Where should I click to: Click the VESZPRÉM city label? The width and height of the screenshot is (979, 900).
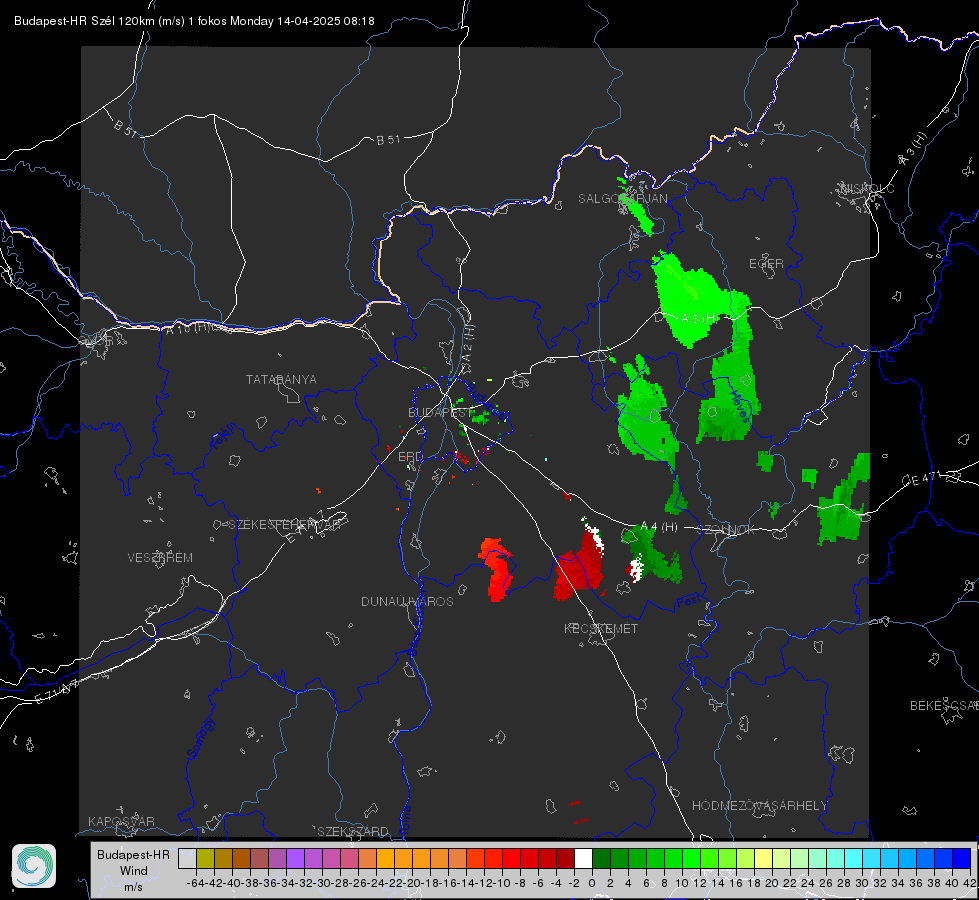tap(160, 557)
